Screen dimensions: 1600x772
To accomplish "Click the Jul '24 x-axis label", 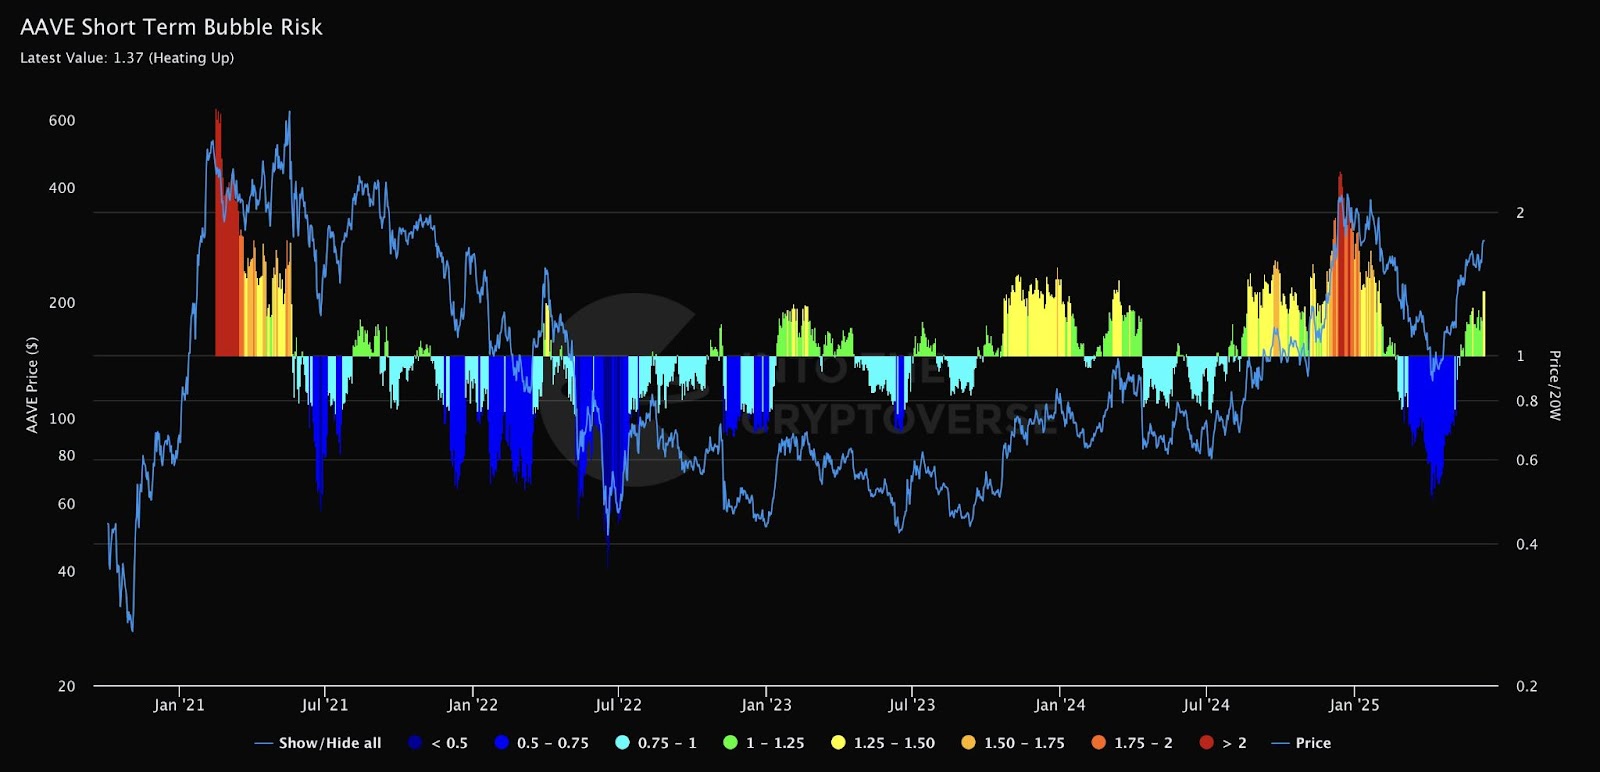I will [1206, 705].
